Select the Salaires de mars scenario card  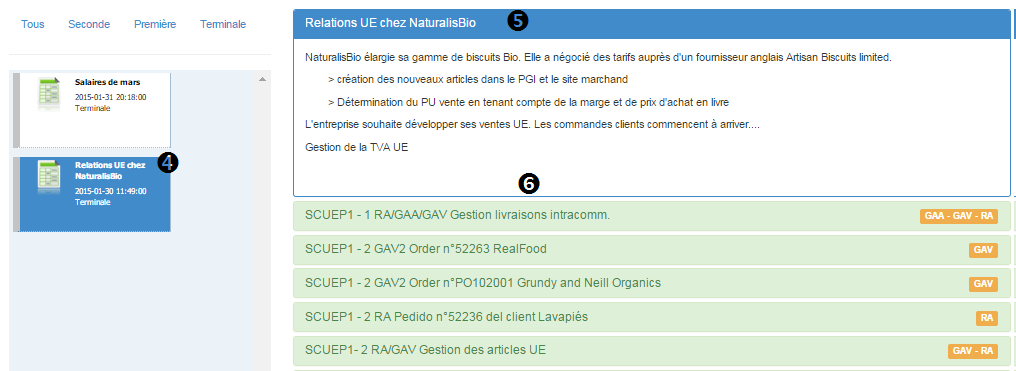pyautogui.click(x=92, y=110)
